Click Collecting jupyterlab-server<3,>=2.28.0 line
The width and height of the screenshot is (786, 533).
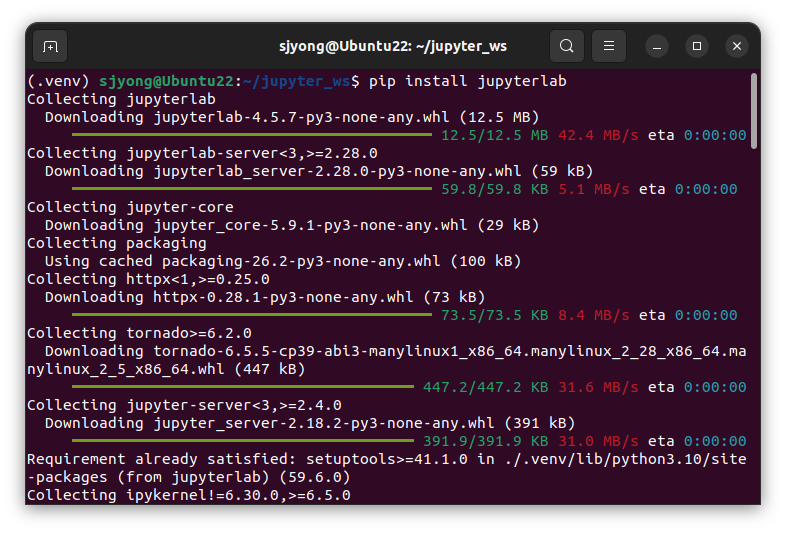(x=202, y=153)
